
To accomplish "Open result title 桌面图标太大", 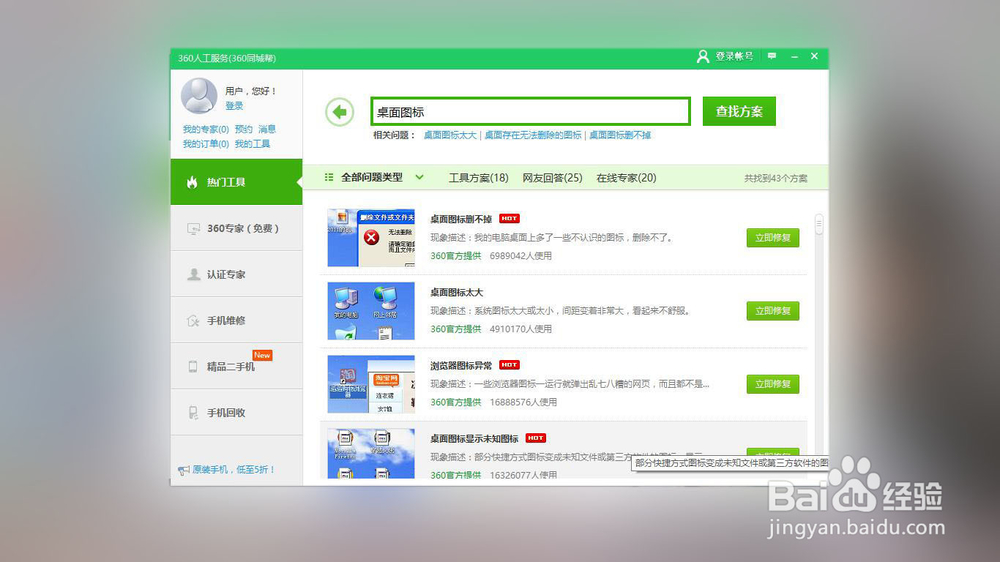I will (x=457, y=292).
